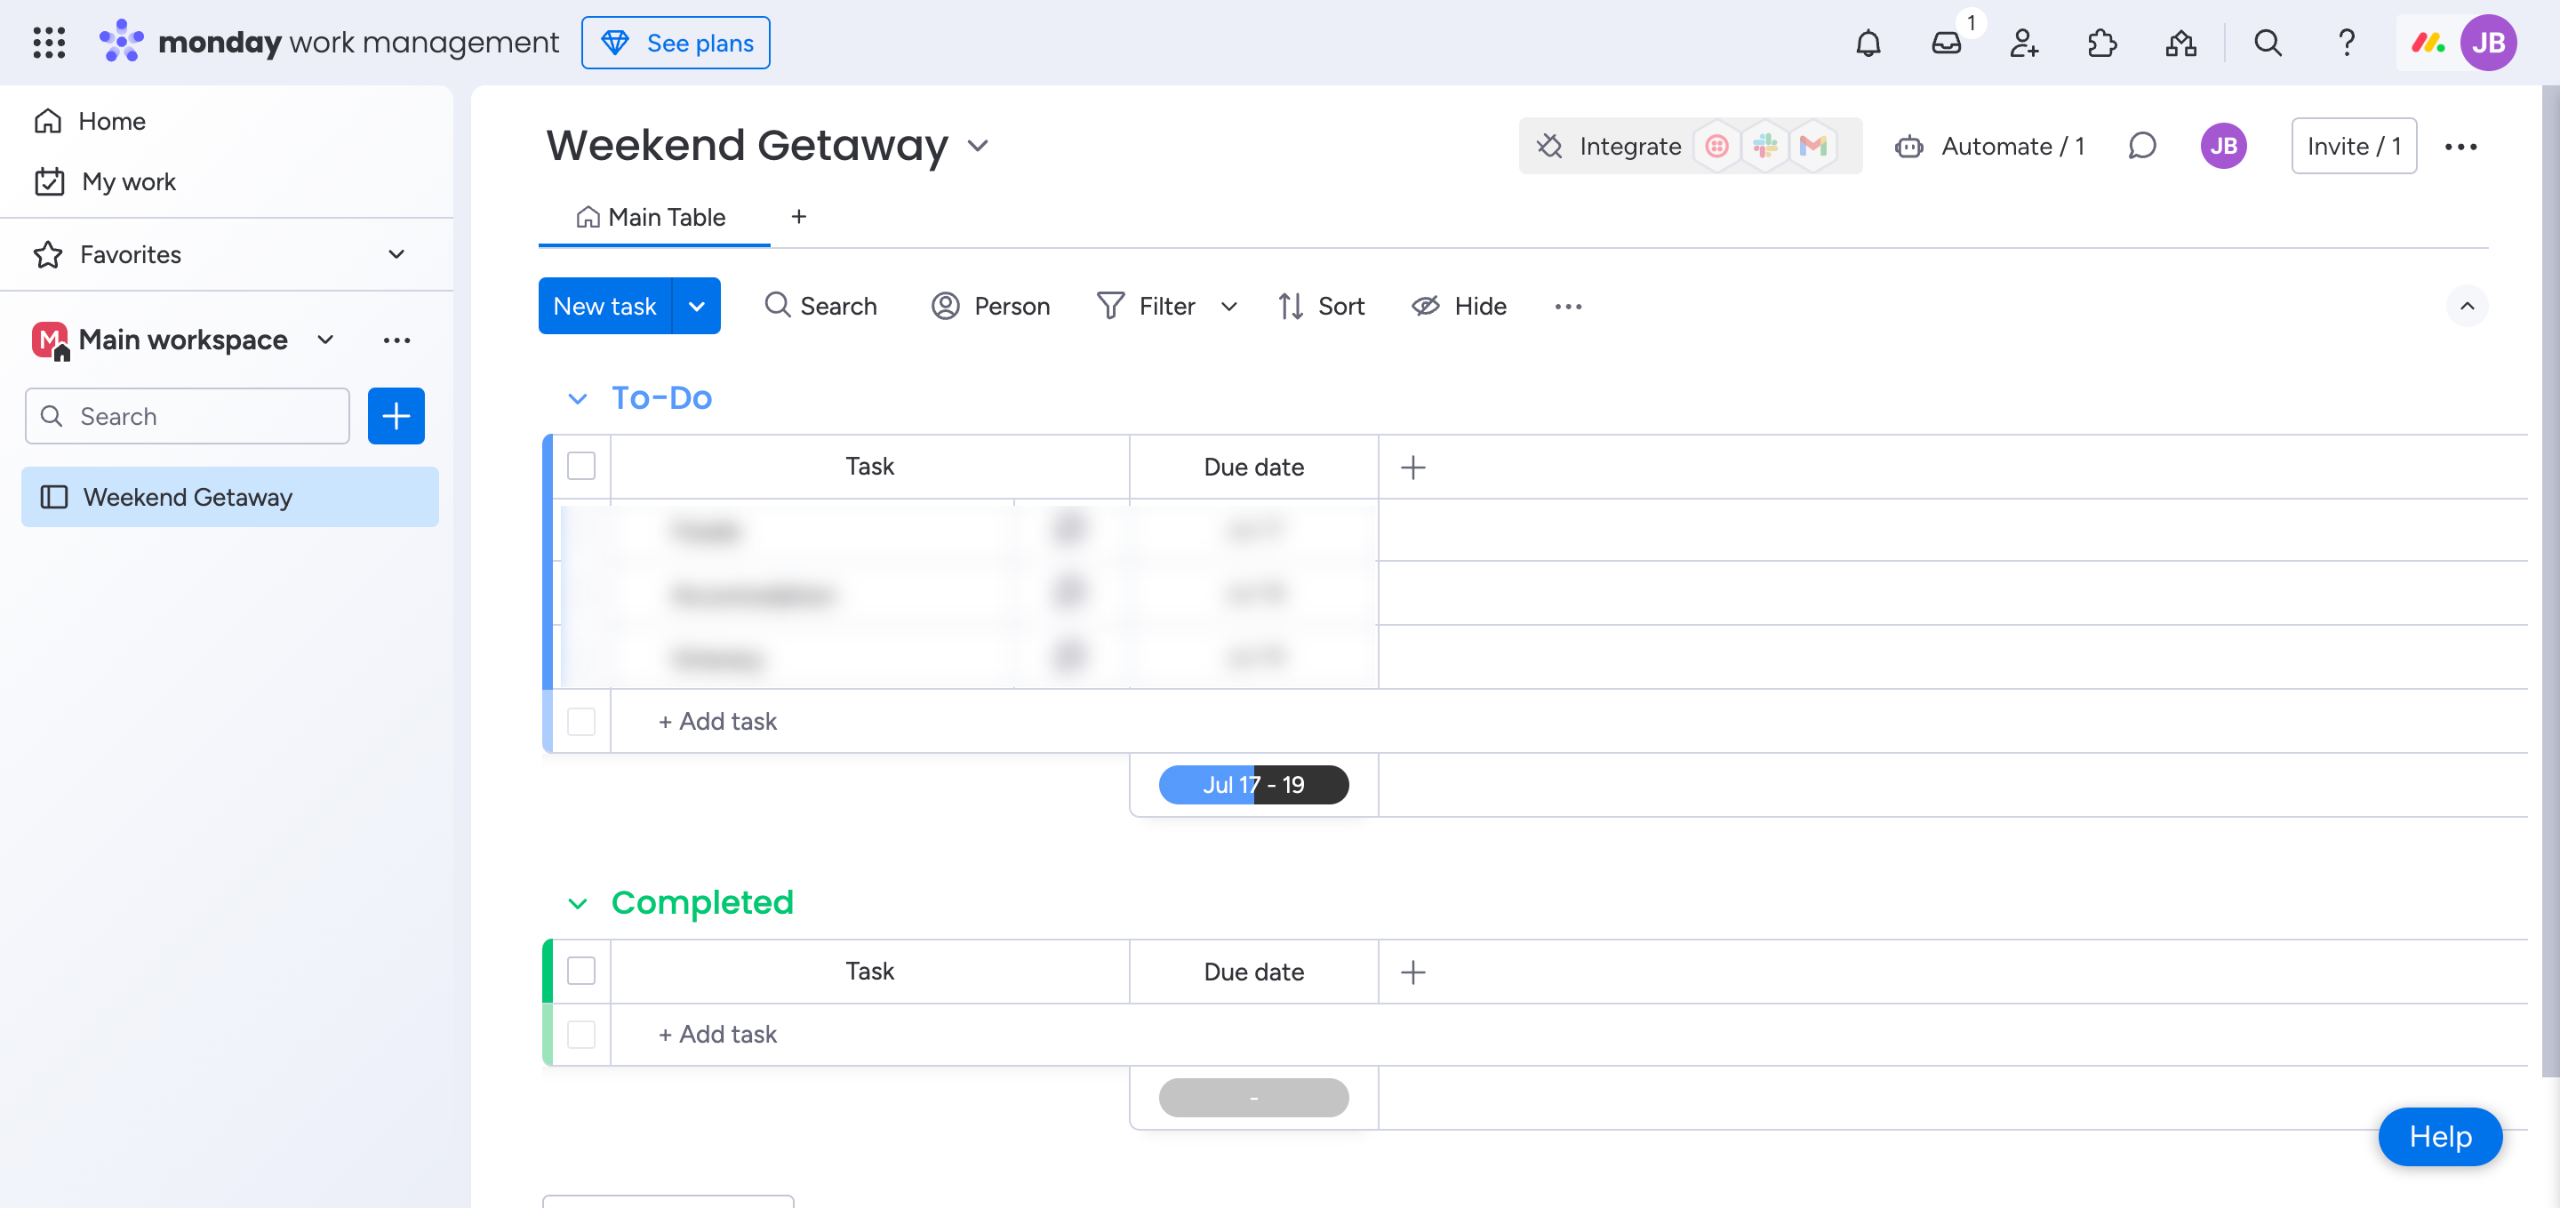Viewport: 2560px width, 1208px height.
Task: Focus the workspace Search input field
Action: (x=188, y=416)
